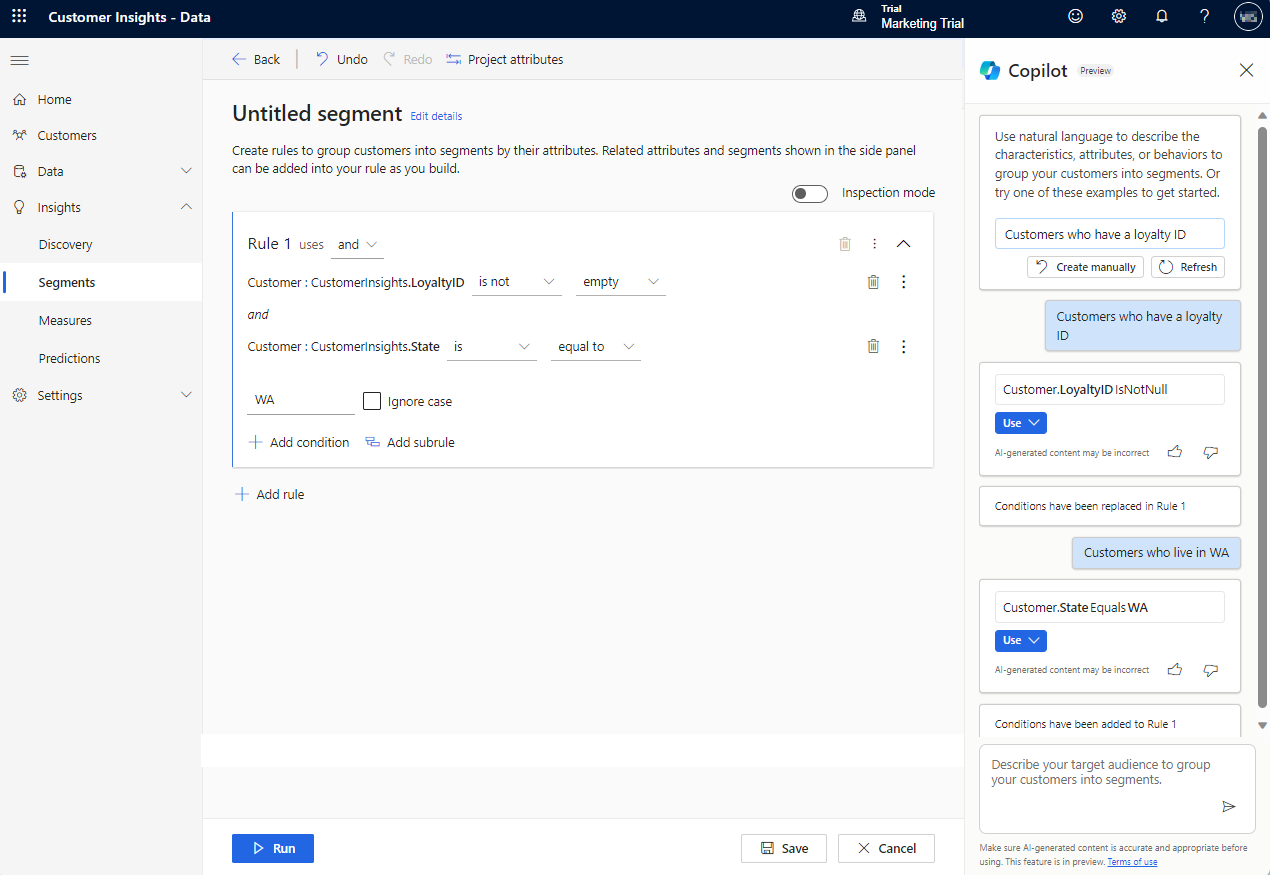Switch to the Measures section
The height and width of the screenshot is (875, 1270).
pos(65,320)
